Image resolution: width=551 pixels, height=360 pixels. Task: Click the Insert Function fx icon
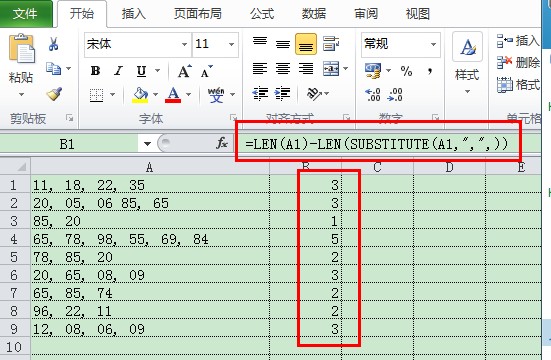[222, 143]
